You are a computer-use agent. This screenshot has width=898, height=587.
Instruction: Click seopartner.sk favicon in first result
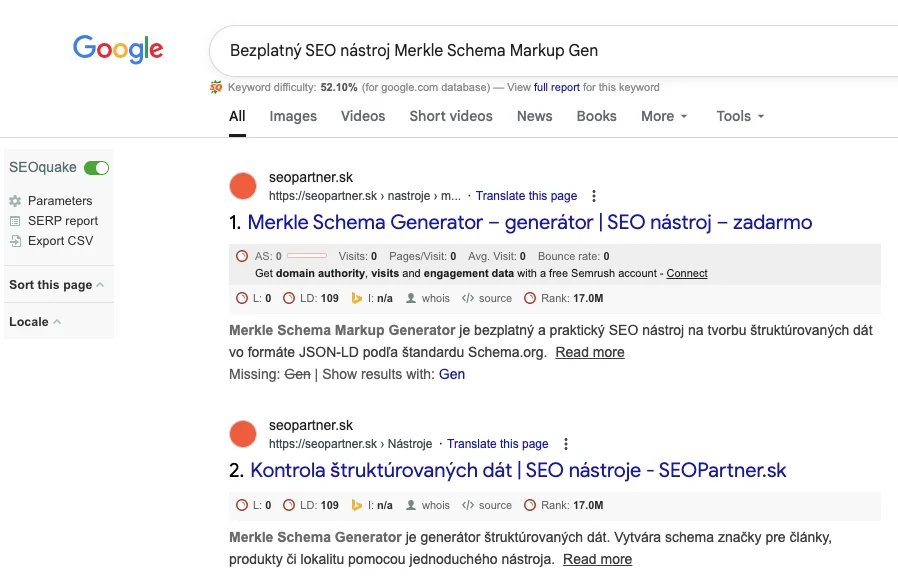coord(243,186)
